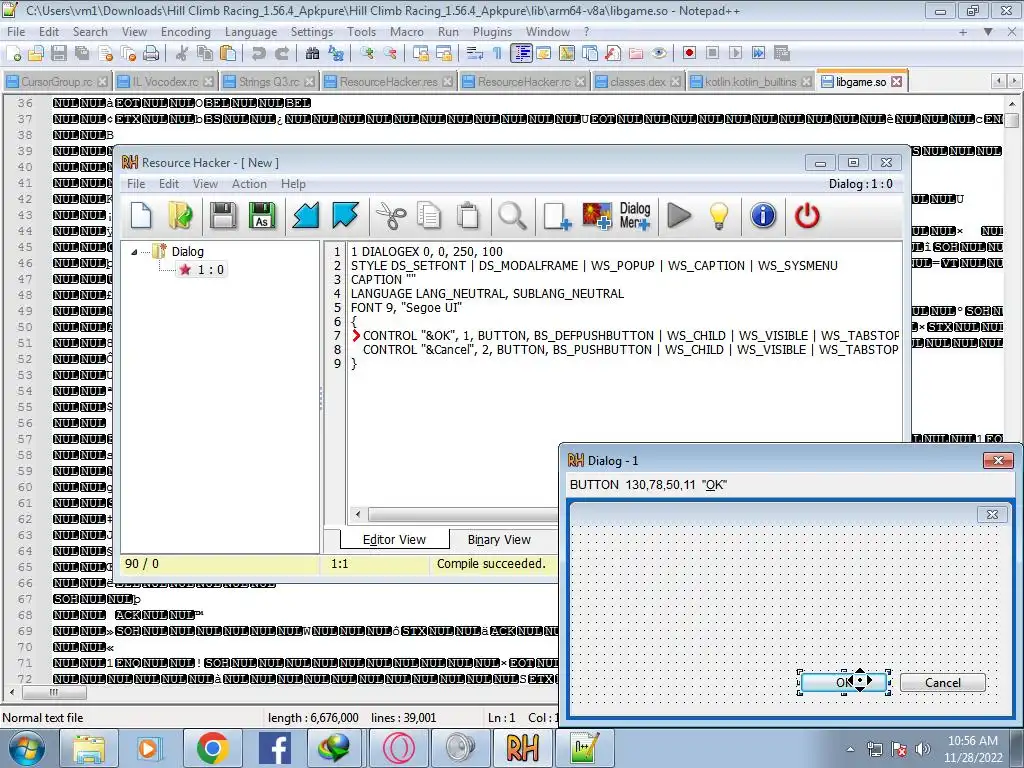This screenshot has width=1024, height=768.
Task: Toggle the Word Wrap icon in Notepad++
Action: coord(475,54)
